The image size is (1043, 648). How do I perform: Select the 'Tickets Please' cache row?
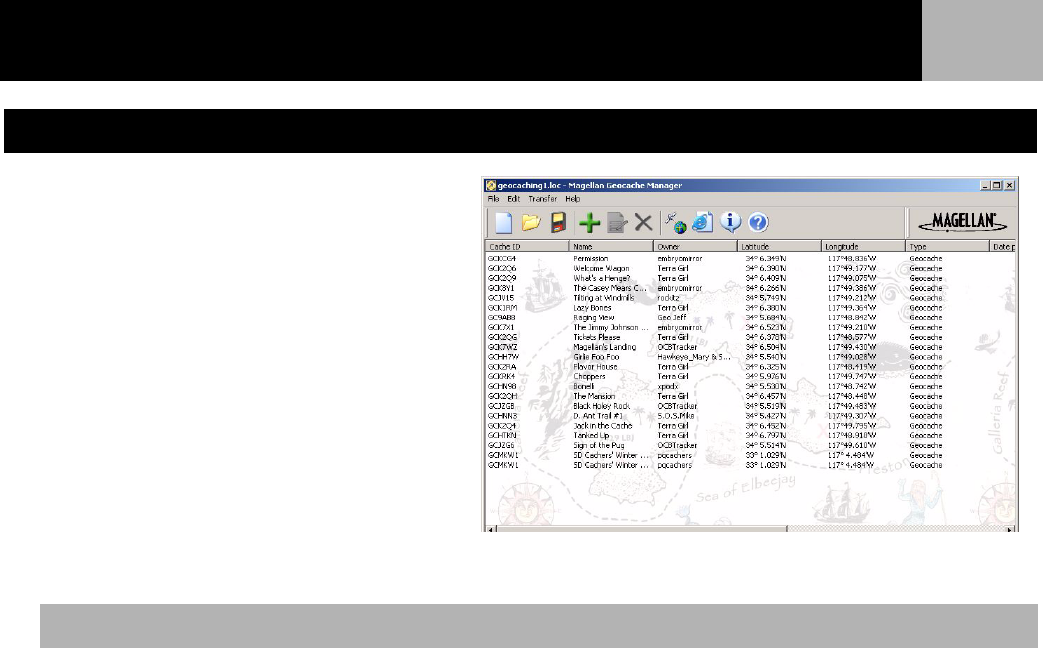pyautogui.click(x=750, y=337)
